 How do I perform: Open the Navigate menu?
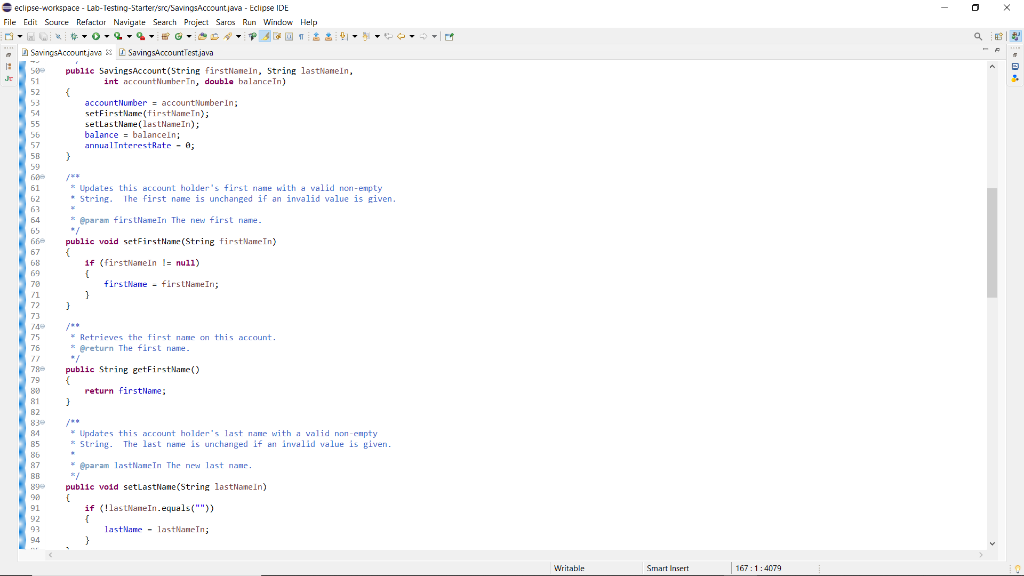[x=129, y=22]
